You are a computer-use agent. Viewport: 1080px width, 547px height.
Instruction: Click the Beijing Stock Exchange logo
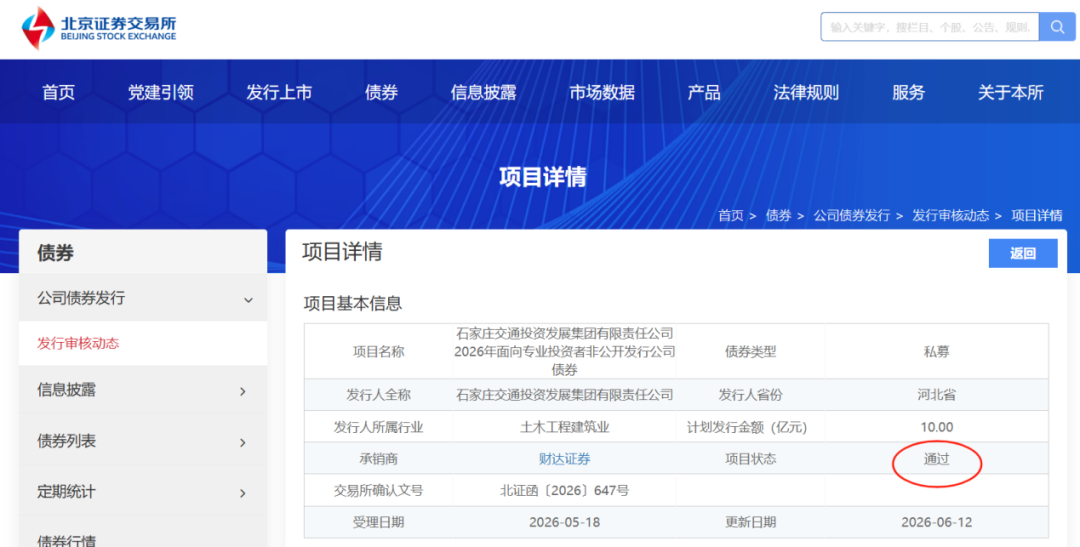[x=98, y=28]
